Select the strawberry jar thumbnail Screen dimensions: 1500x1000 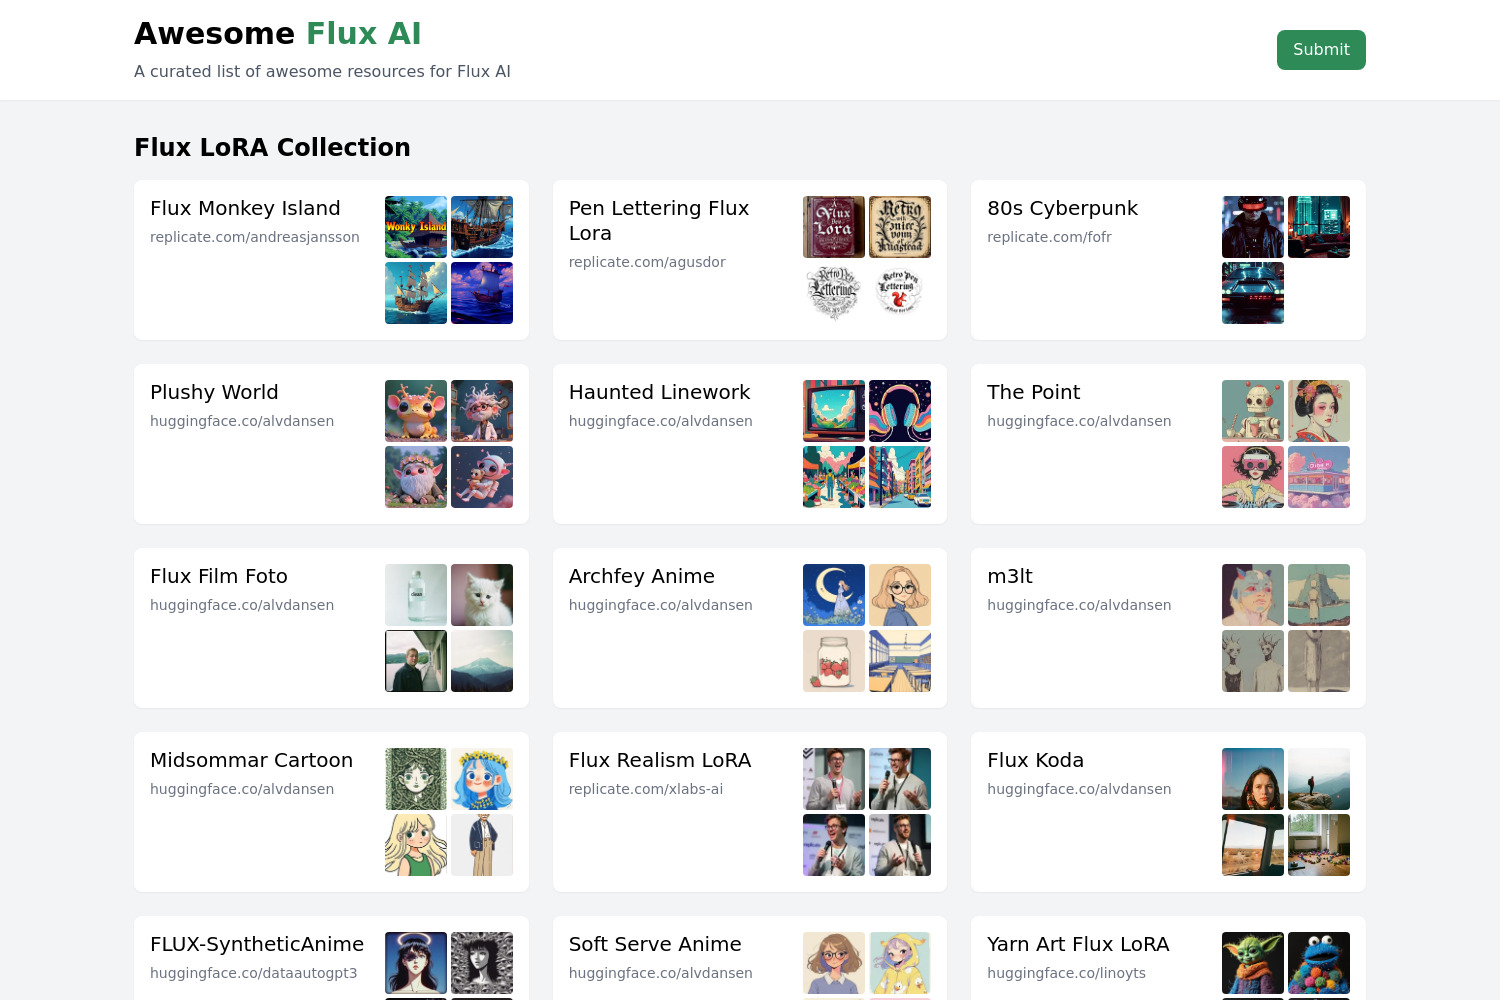tap(834, 661)
